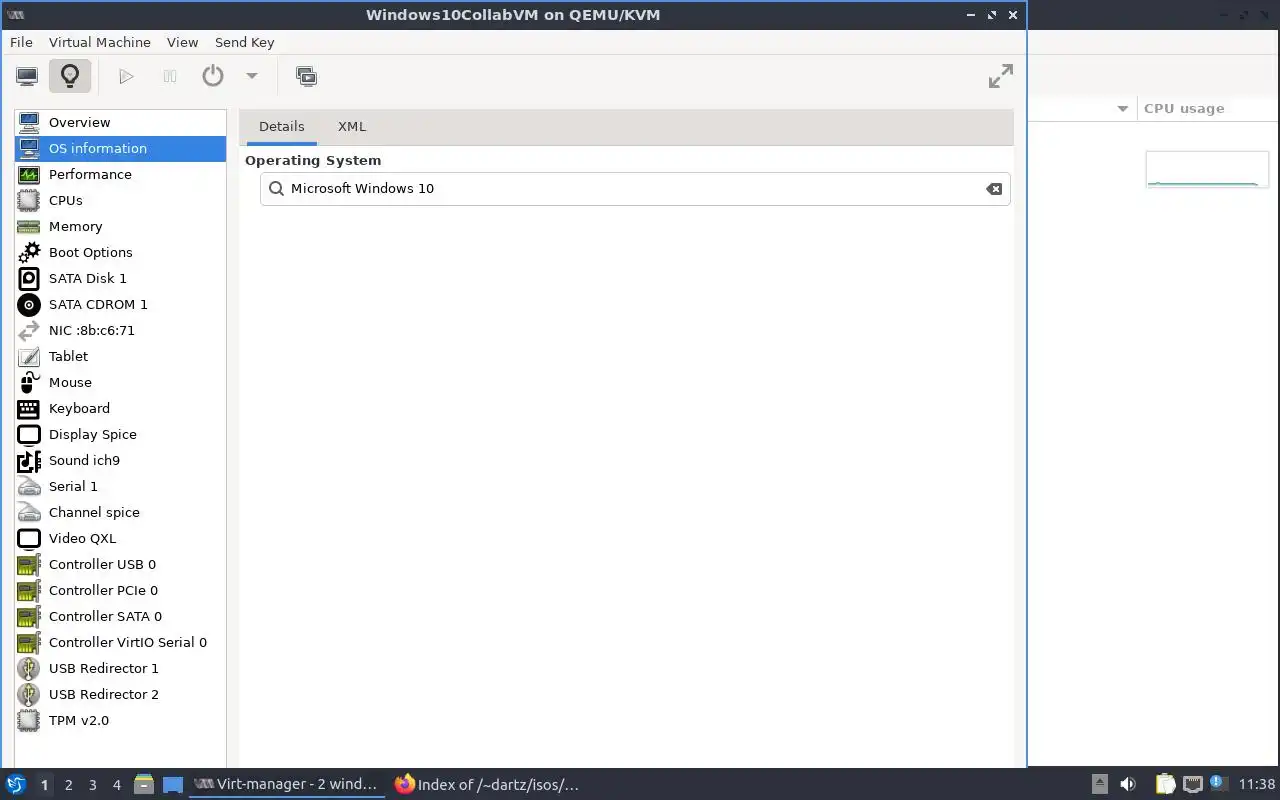Select SATA CDROM 1 device

click(x=120, y=304)
